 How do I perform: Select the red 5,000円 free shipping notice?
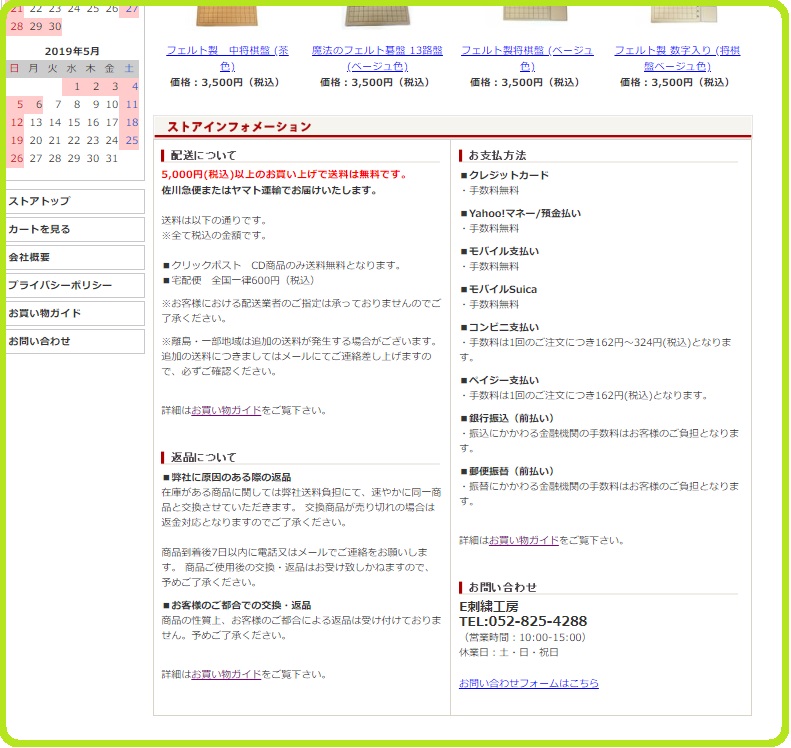click(x=285, y=175)
